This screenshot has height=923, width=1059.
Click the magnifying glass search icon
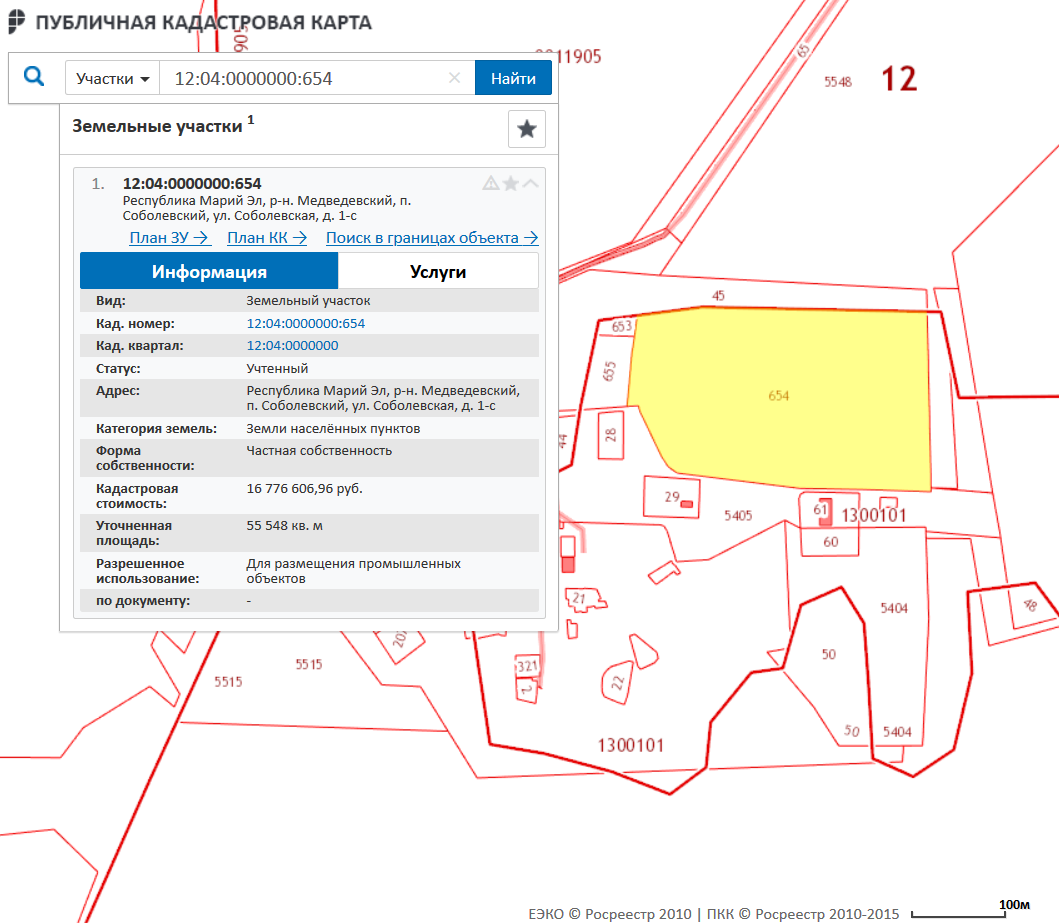pos(34,76)
